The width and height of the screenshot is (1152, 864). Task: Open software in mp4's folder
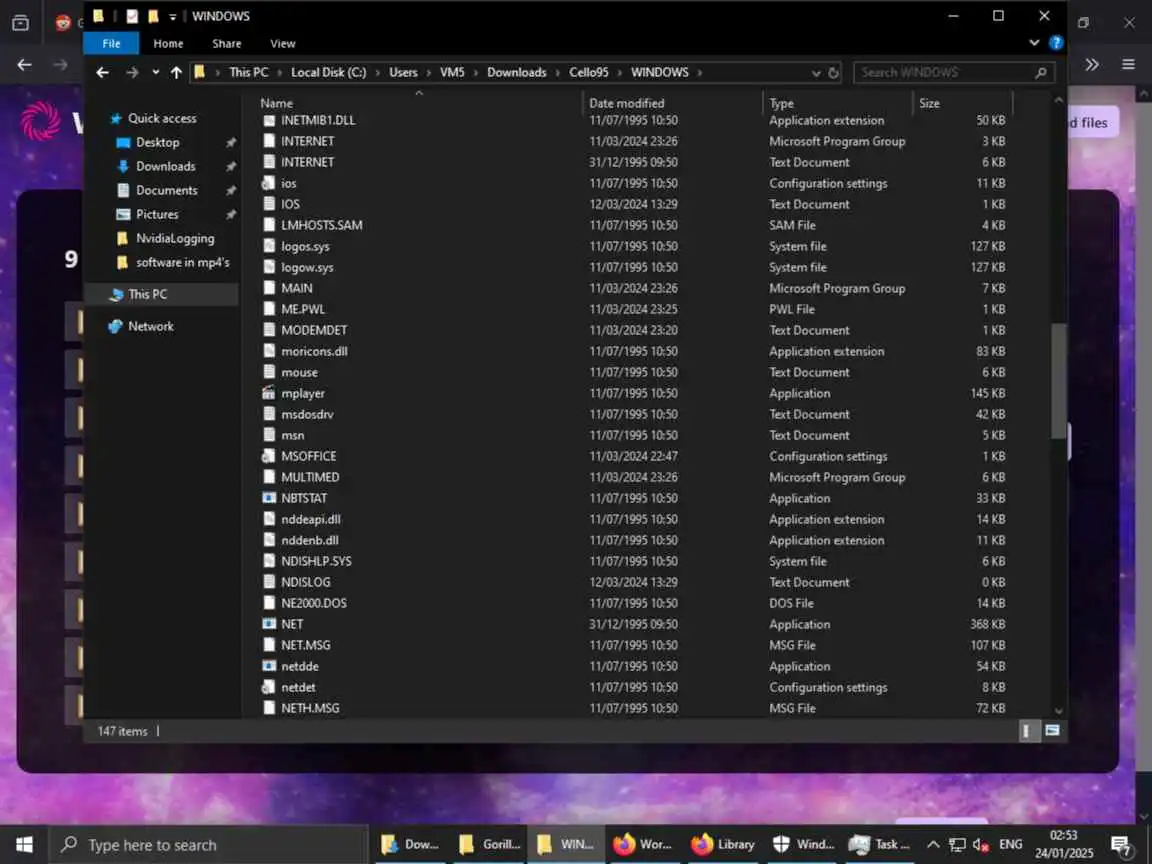click(182, 262)
